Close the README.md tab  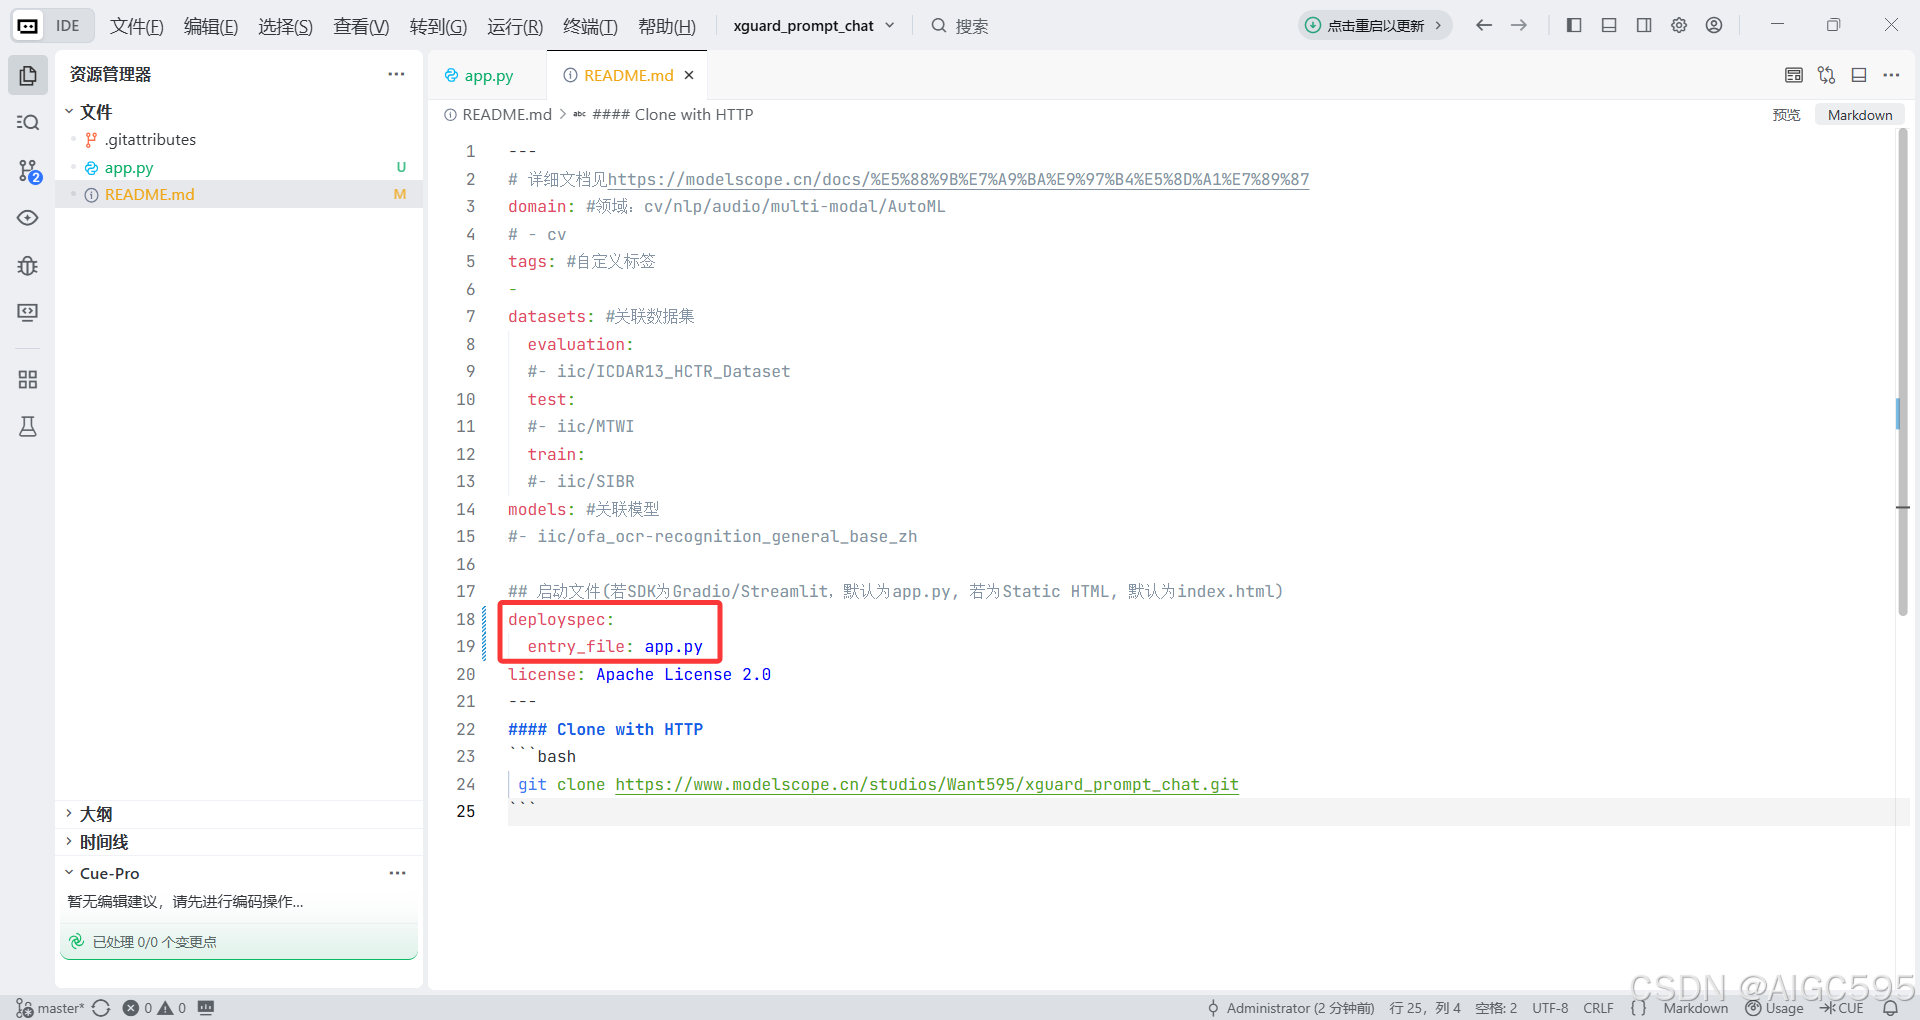click(689, 75)
